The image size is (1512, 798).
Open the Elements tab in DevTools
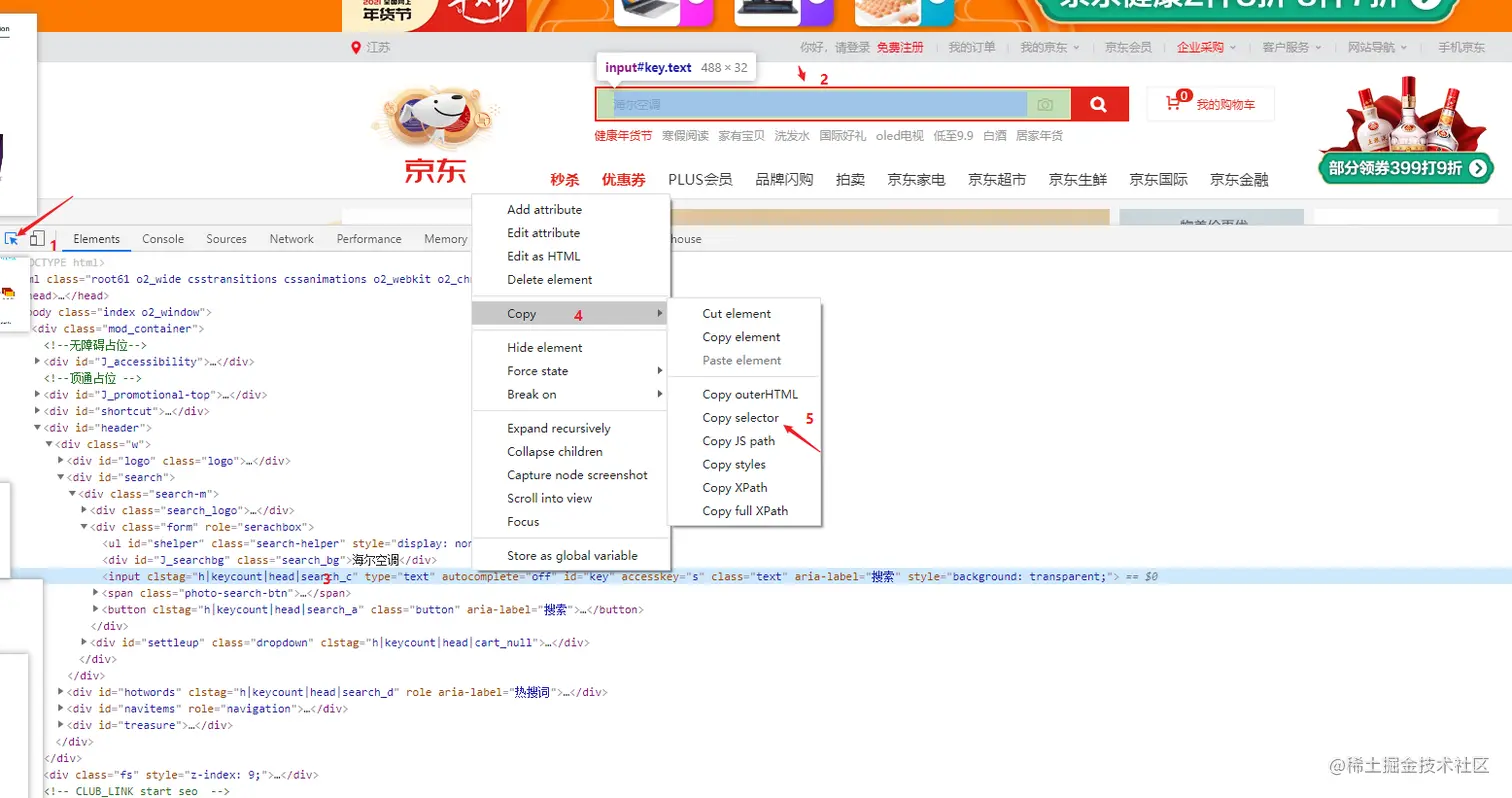(96, 239)
